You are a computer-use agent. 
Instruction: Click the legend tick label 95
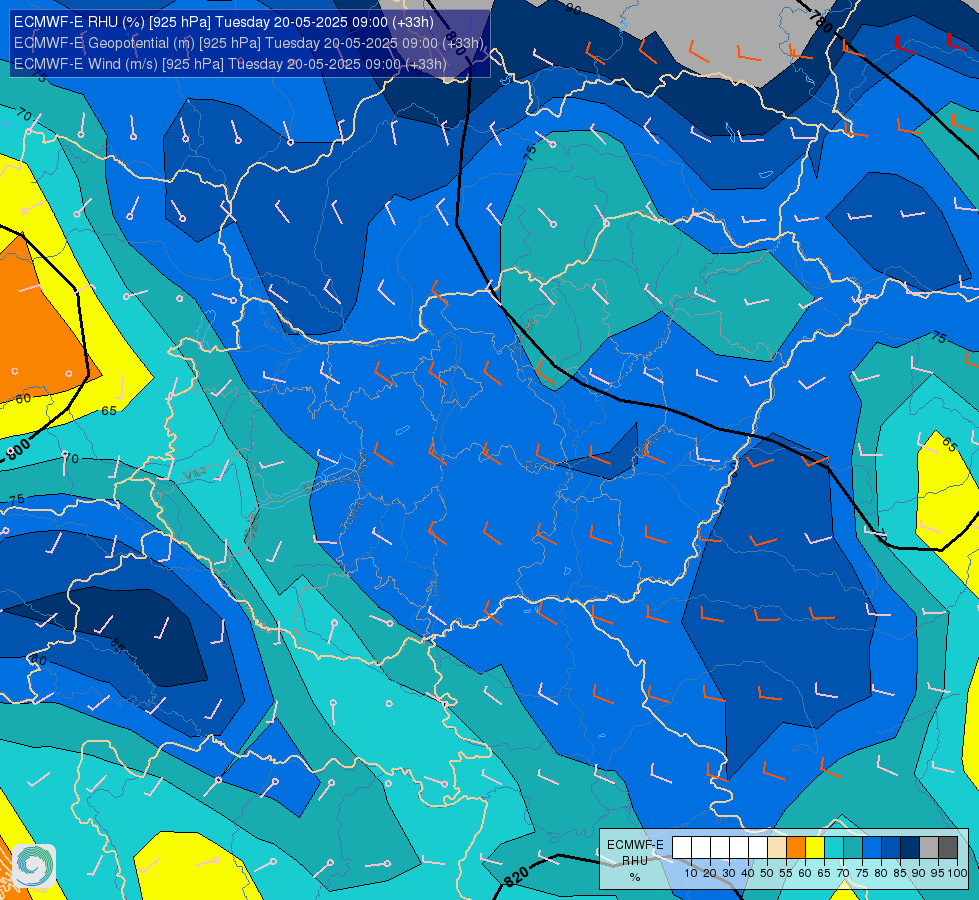click(x=938, y=873)
